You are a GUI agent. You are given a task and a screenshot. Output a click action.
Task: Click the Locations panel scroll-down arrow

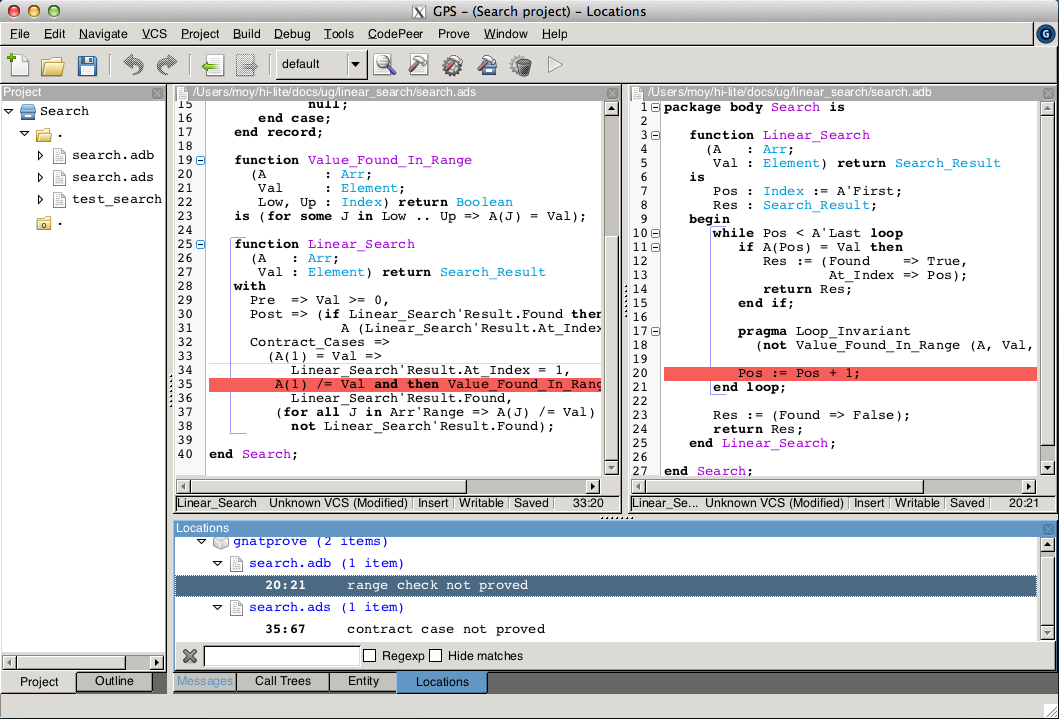click(x=1048, y=633)
